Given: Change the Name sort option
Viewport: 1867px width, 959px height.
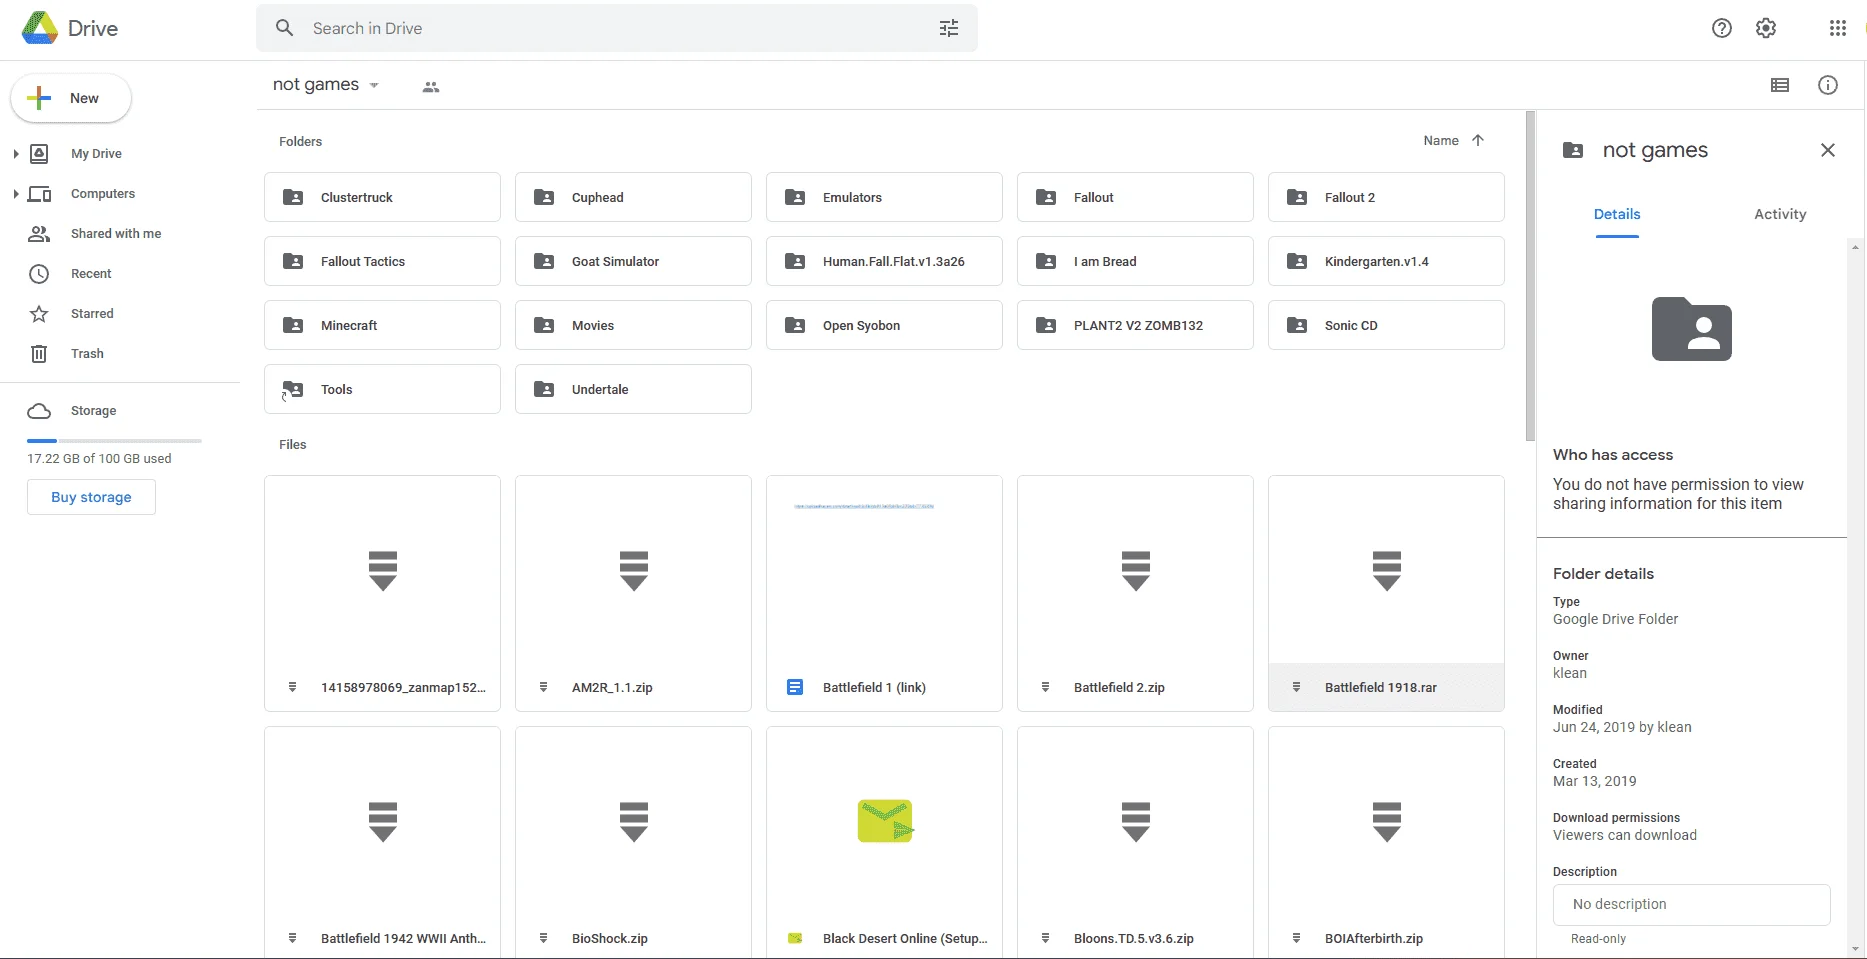Looking at the screenshot, I should (x=1441, y=141).
